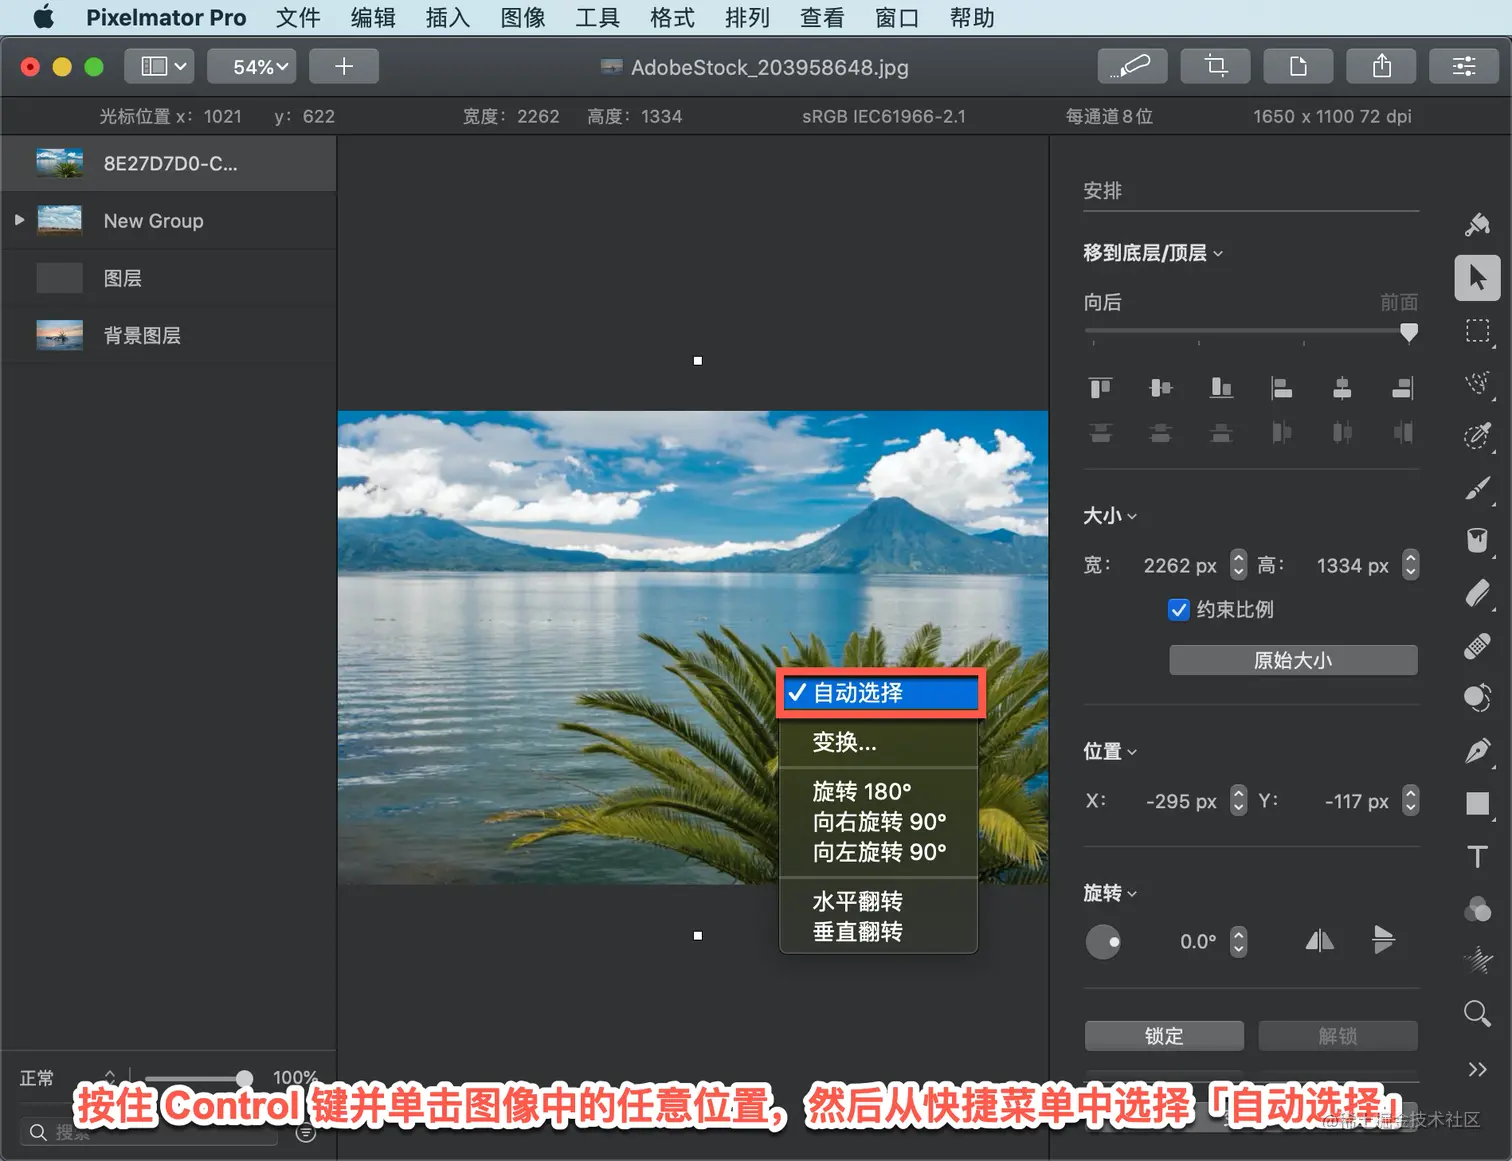Image resolution: width=1512 pixels, height=1161 pixels.
Task: Align left edges of layers
Action: pyautogui.click(x=1281, y=387)
